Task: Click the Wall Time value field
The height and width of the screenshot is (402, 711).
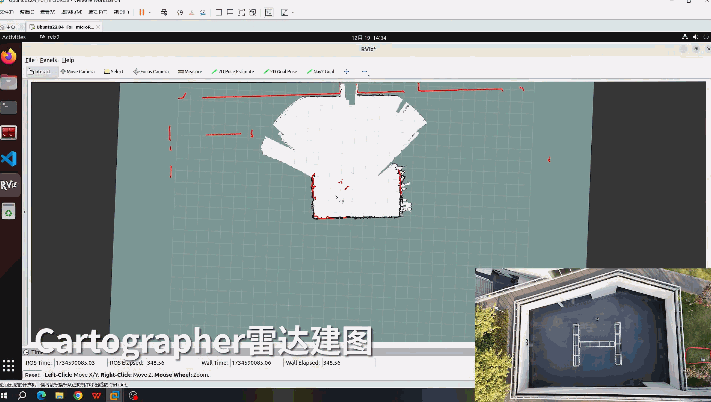Action: [255, 363]
